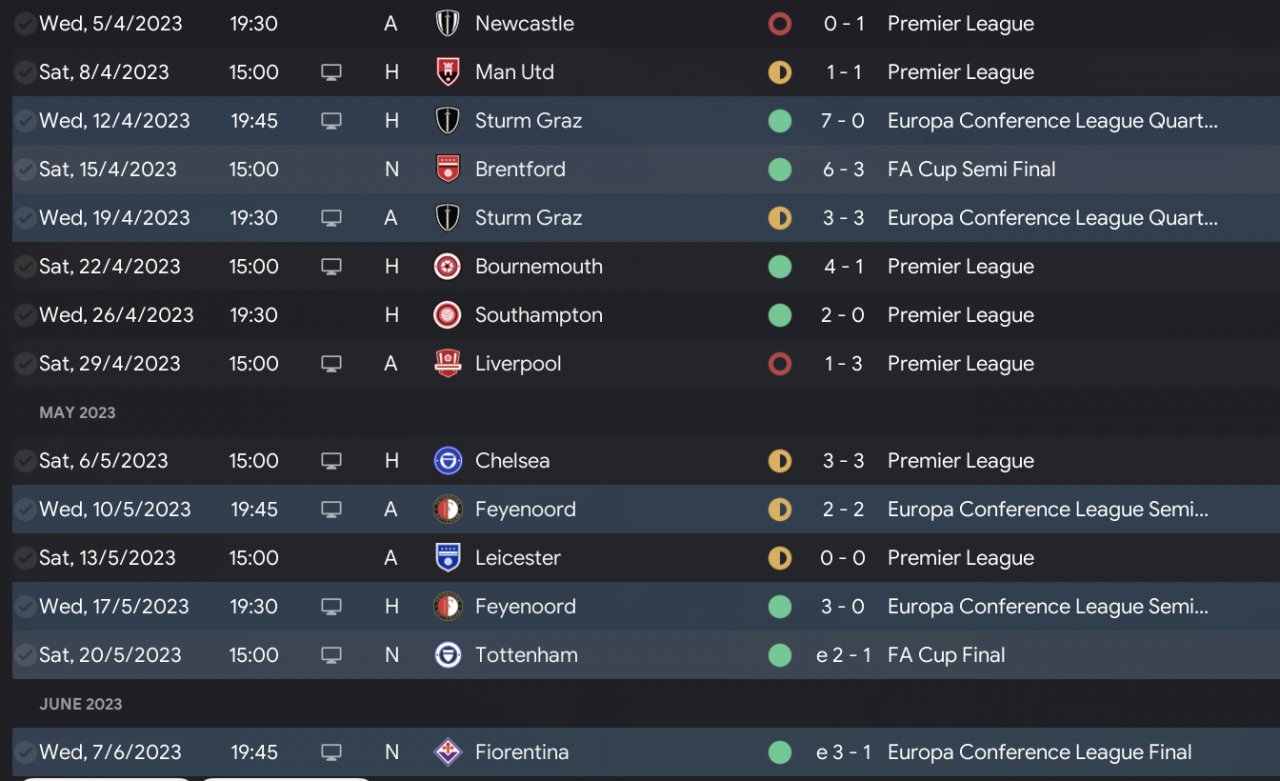Open the Bournemouth team name link
Screen dimensions: 1280x781
pos(538,267)
